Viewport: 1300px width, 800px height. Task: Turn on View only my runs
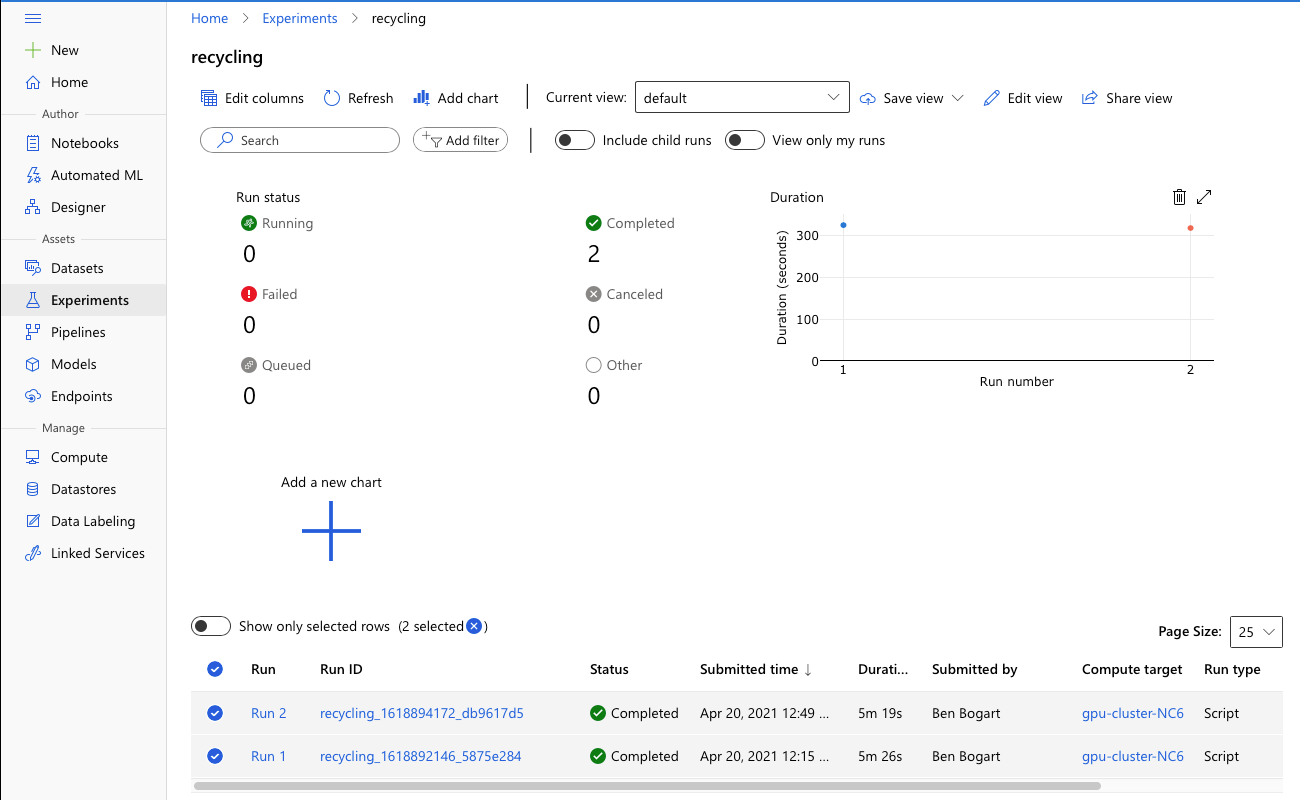pos(744,140)
